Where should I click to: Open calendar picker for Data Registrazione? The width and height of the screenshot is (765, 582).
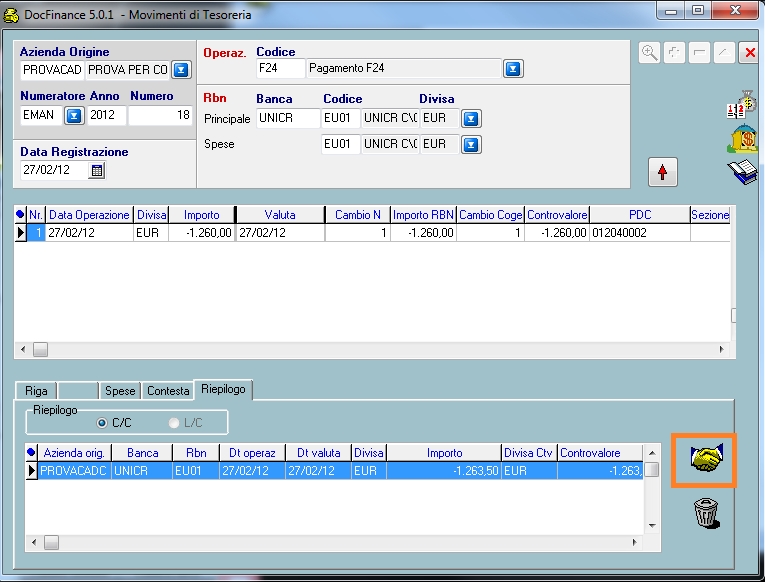(97, 170)
